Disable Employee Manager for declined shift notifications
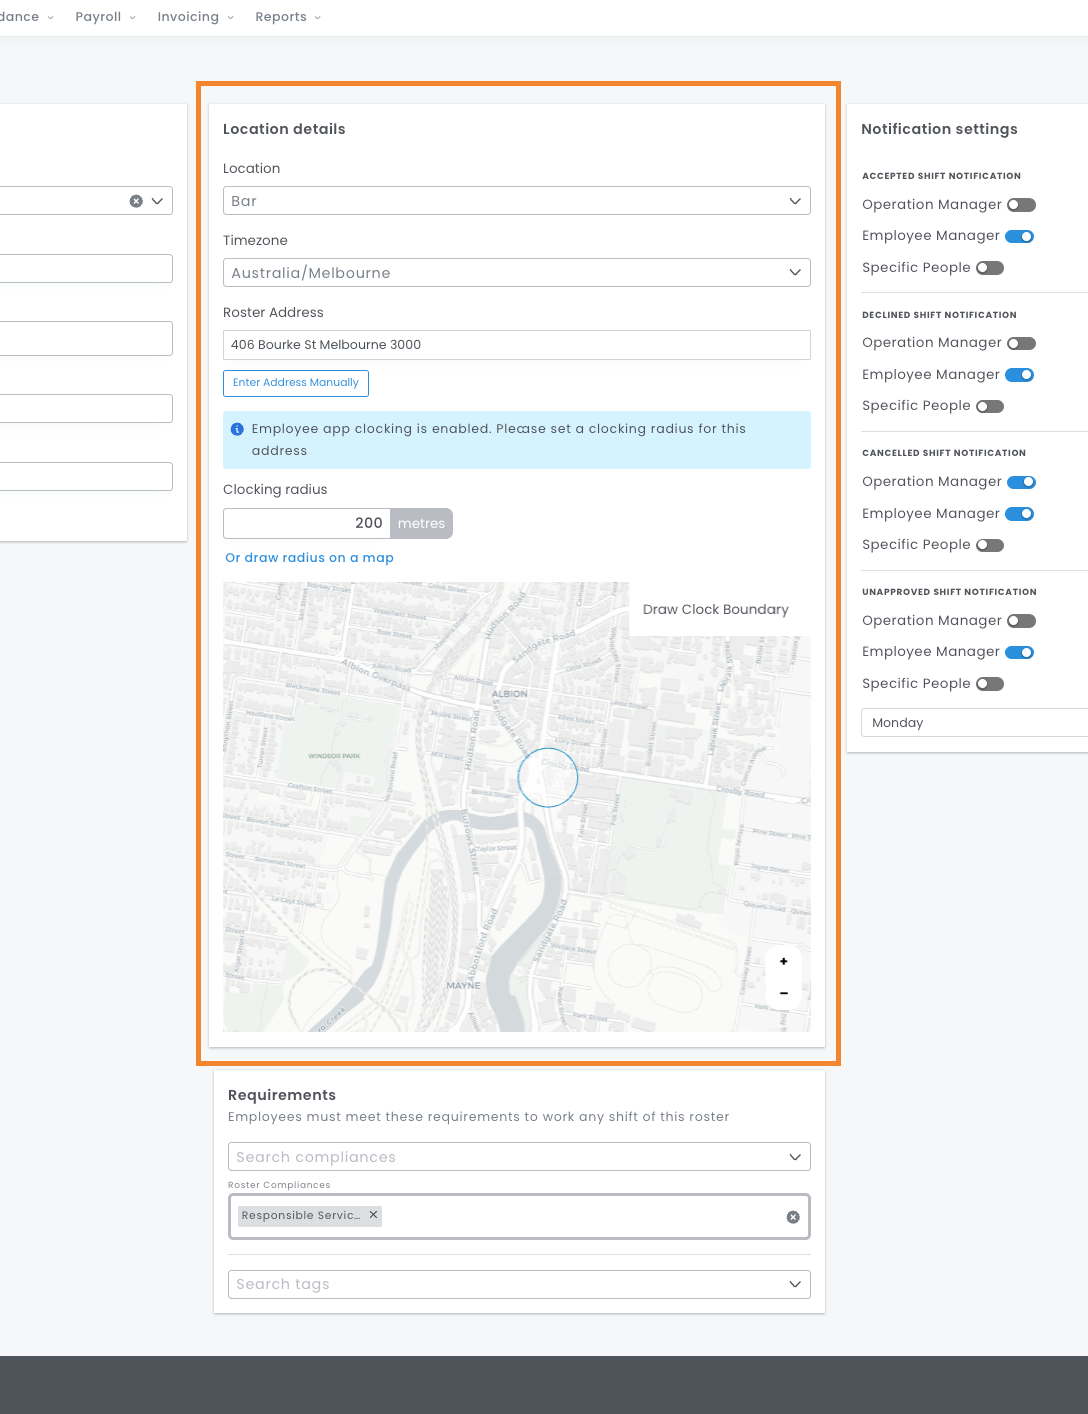The height and width of the screenshot is (1414, 1088). [x=1019, y=375]
